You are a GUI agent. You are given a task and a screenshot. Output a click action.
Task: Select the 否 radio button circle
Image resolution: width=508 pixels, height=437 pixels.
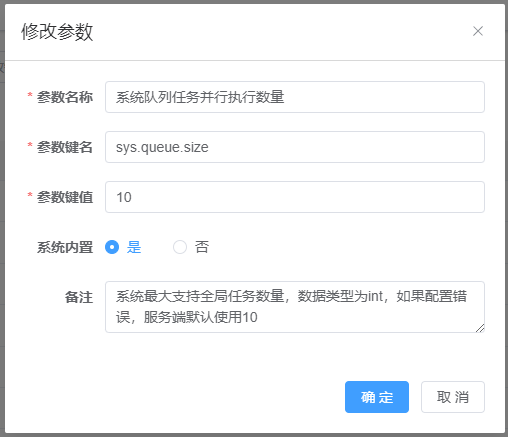click(180, 247)
